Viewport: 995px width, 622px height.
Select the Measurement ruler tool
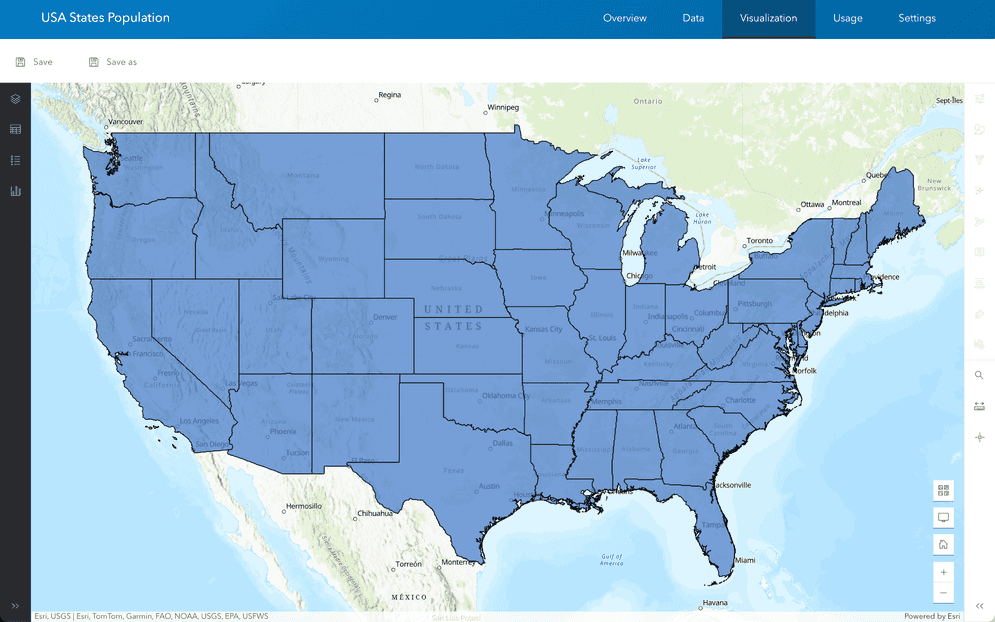pos(979,406)
